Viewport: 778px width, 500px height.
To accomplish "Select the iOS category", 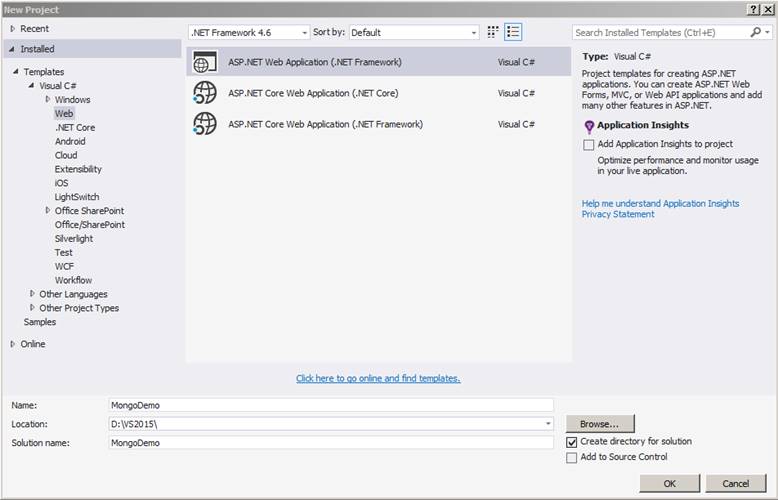I will (62, 183).
